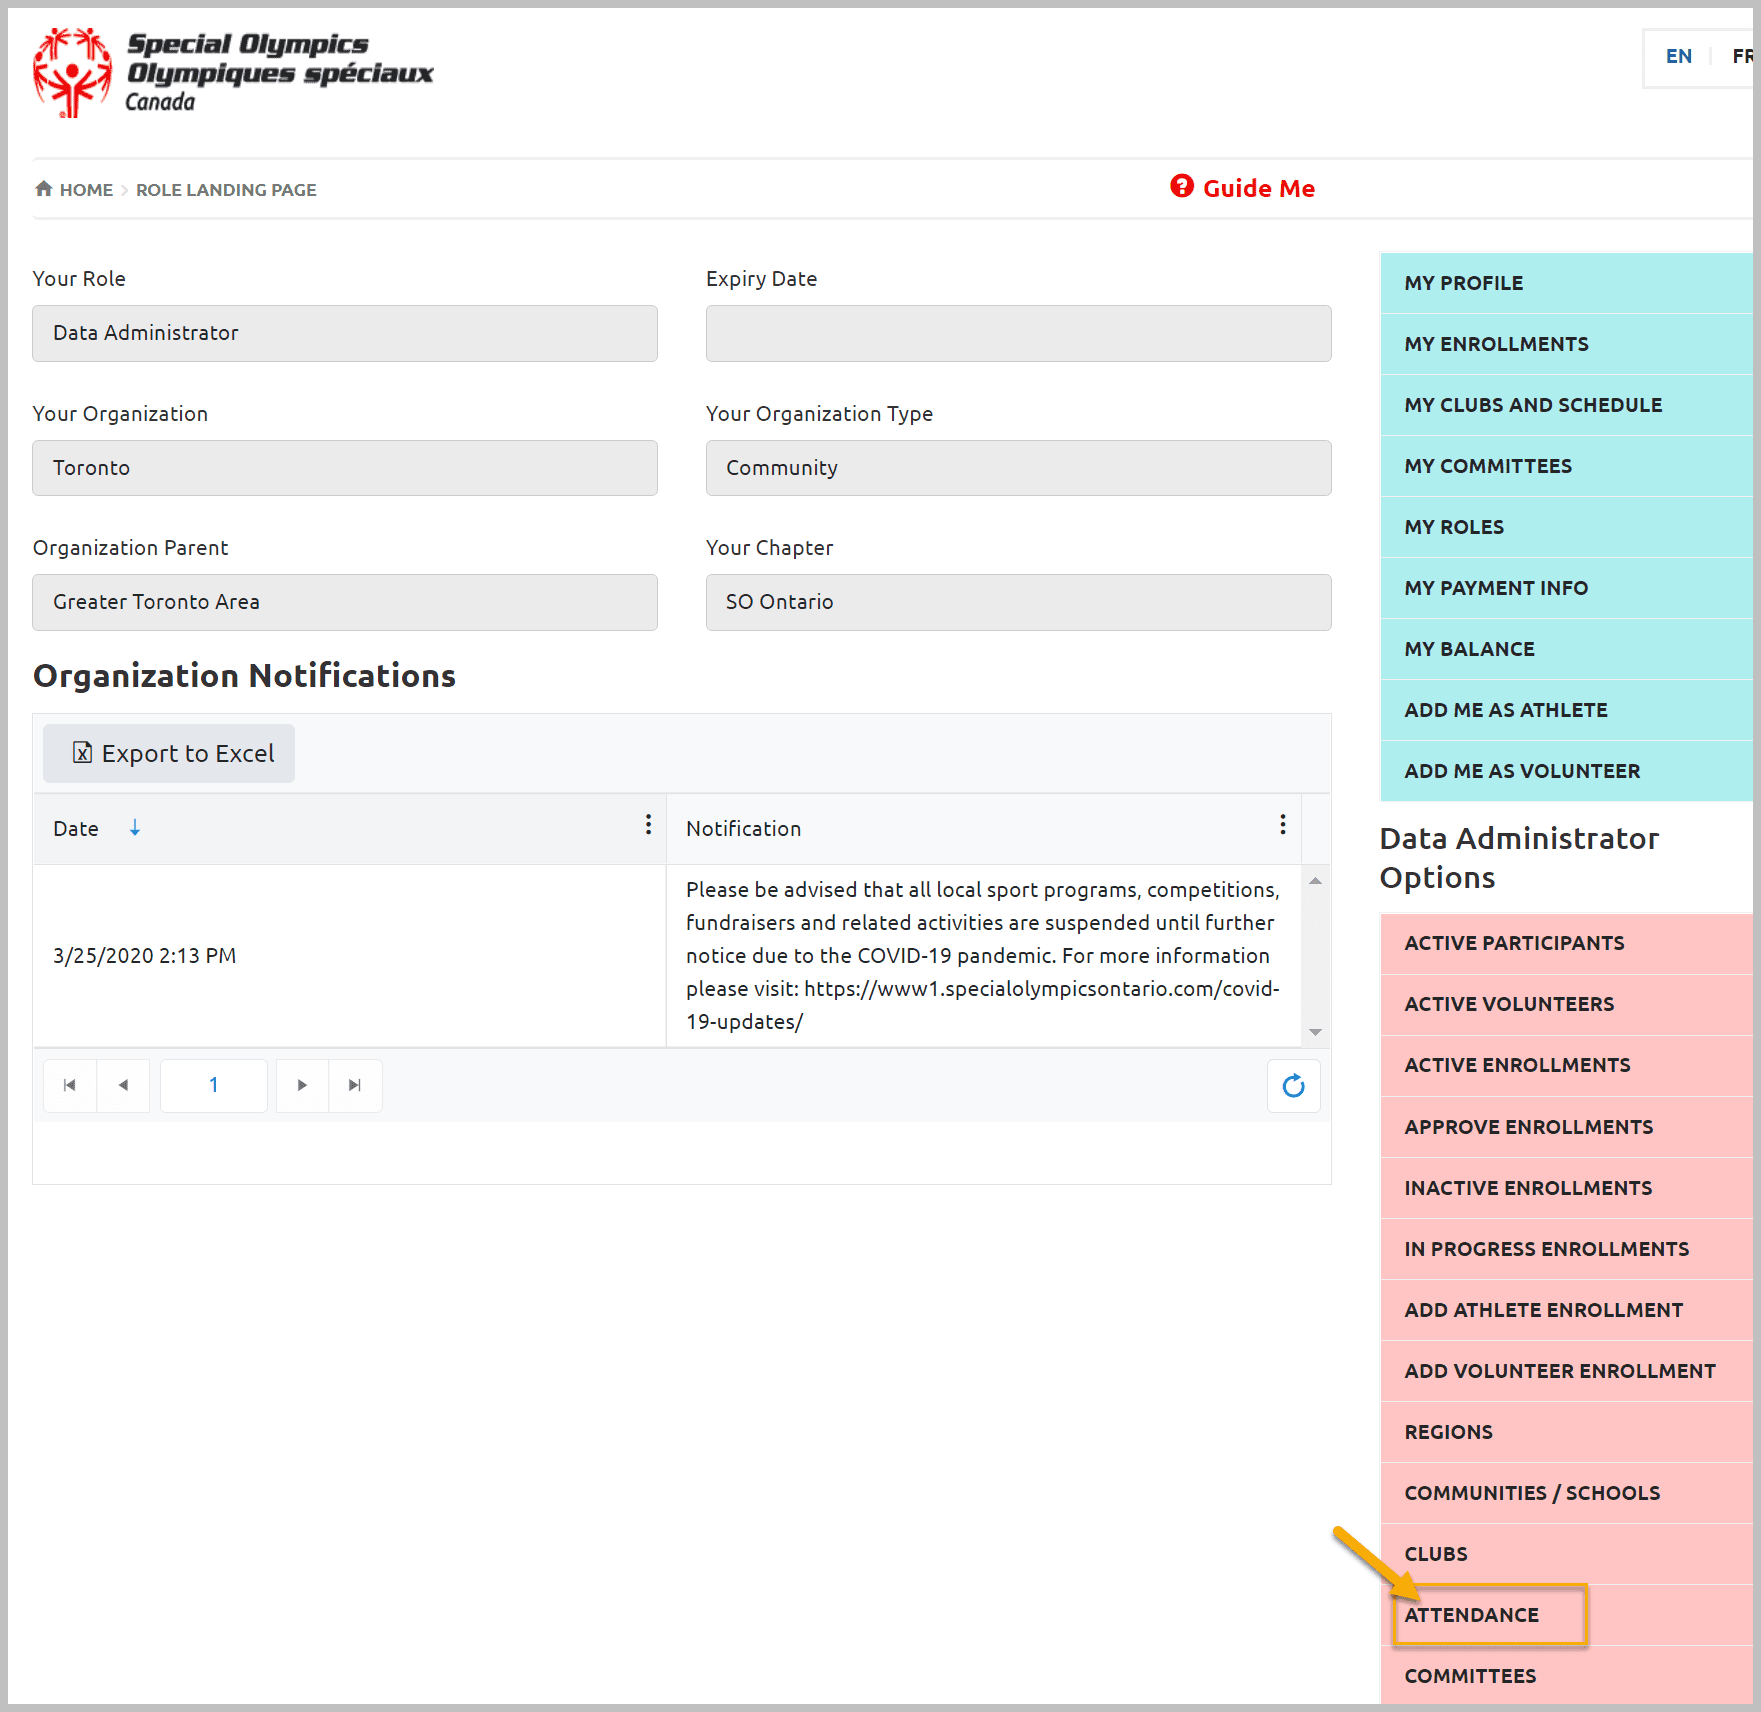The width and height of the screenshot is (1761, 1712).
Task: Go to the last notifications page
Action: (x=355, y=1085)
